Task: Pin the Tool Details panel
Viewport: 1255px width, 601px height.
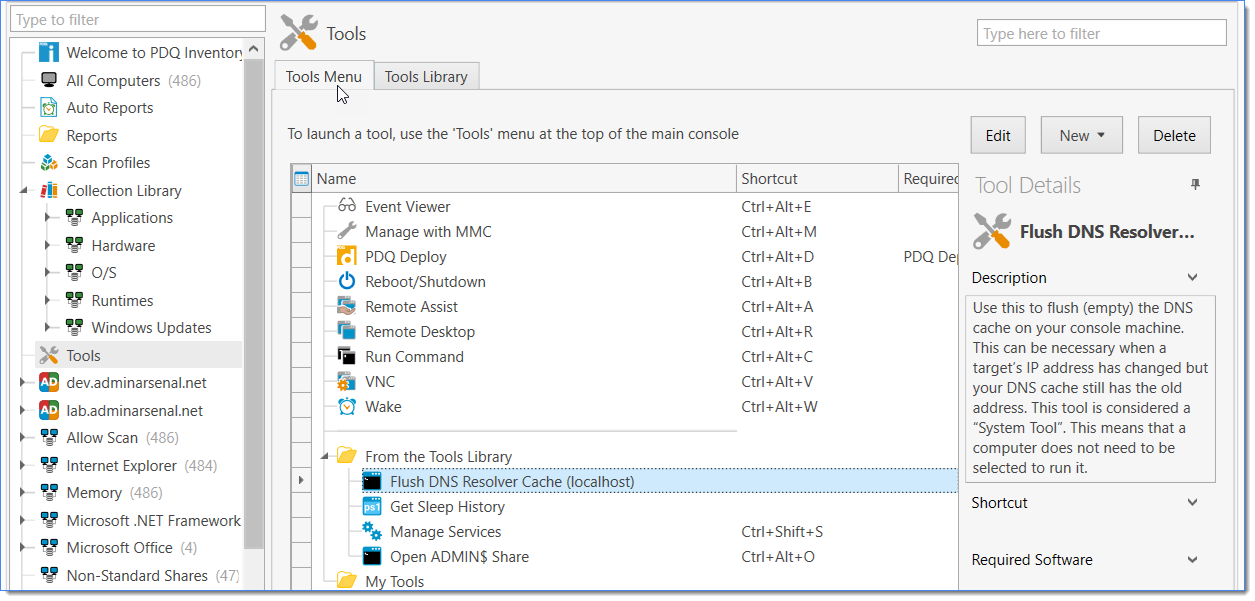Action: click(1195, 185)
